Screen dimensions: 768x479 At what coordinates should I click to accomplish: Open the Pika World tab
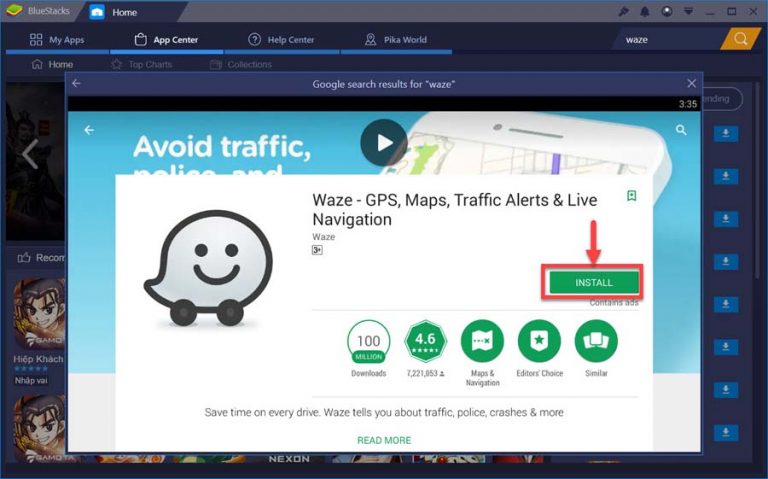(396, 40)
